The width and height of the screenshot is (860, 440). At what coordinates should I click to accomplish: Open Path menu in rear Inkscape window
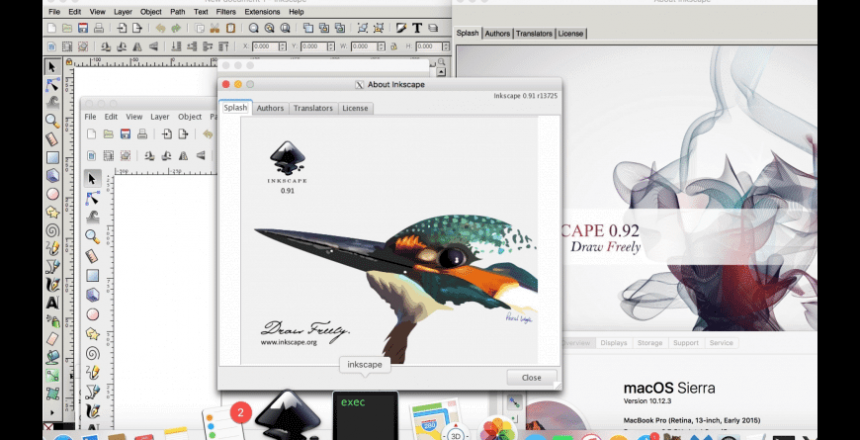(x=178, y=12)
